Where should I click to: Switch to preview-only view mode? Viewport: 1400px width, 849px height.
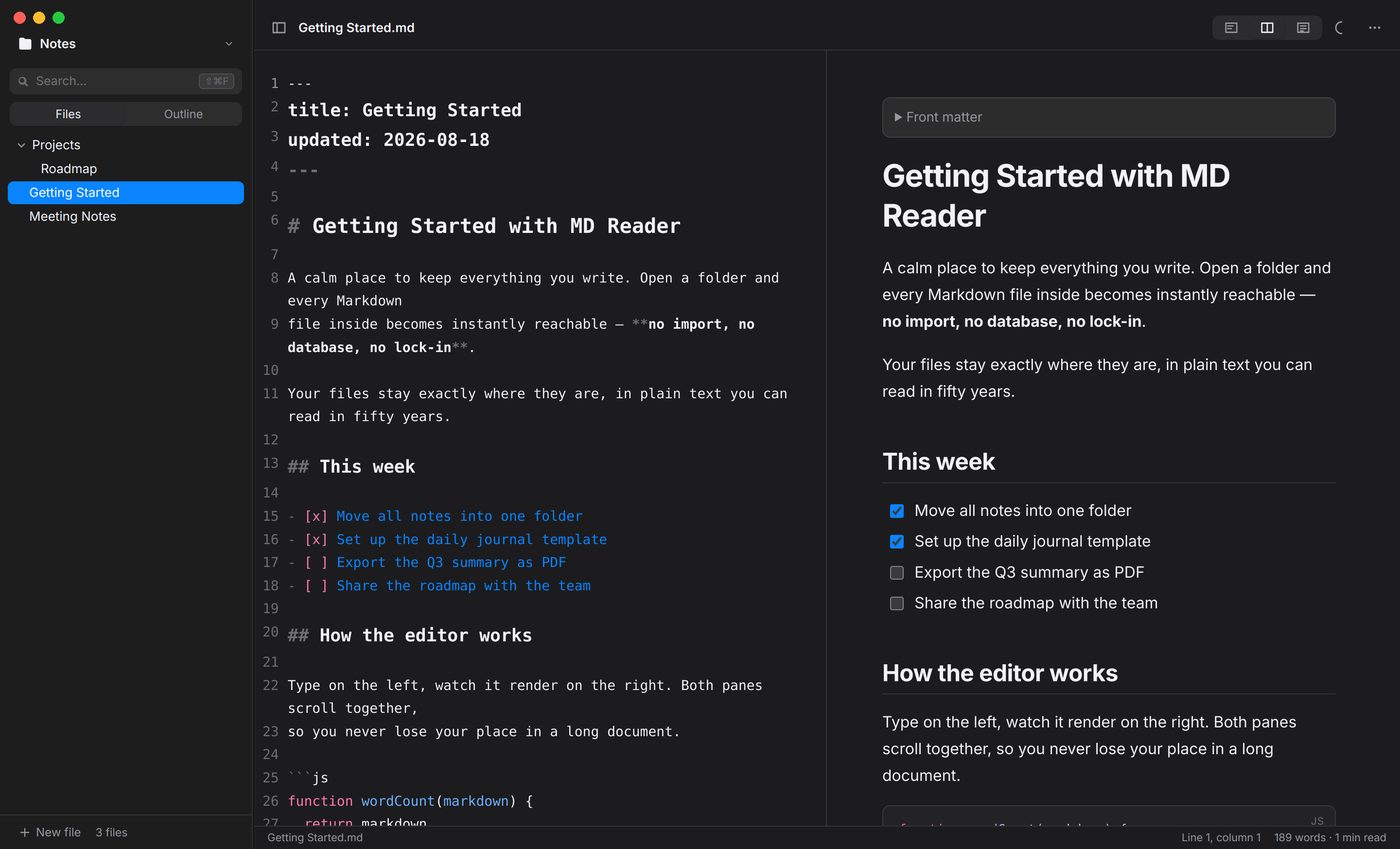tap(1303, 28)
